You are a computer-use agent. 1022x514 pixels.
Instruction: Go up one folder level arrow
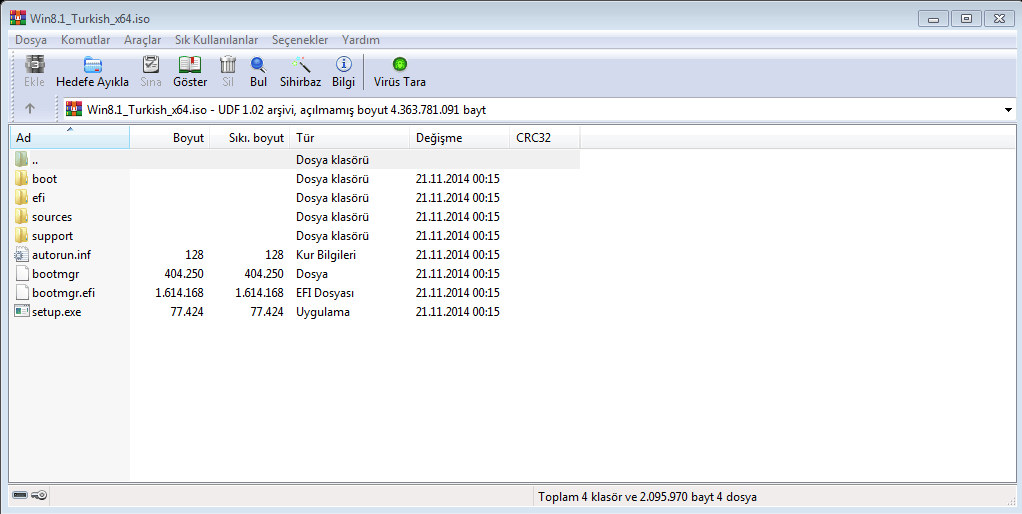[x=30, y=109]
